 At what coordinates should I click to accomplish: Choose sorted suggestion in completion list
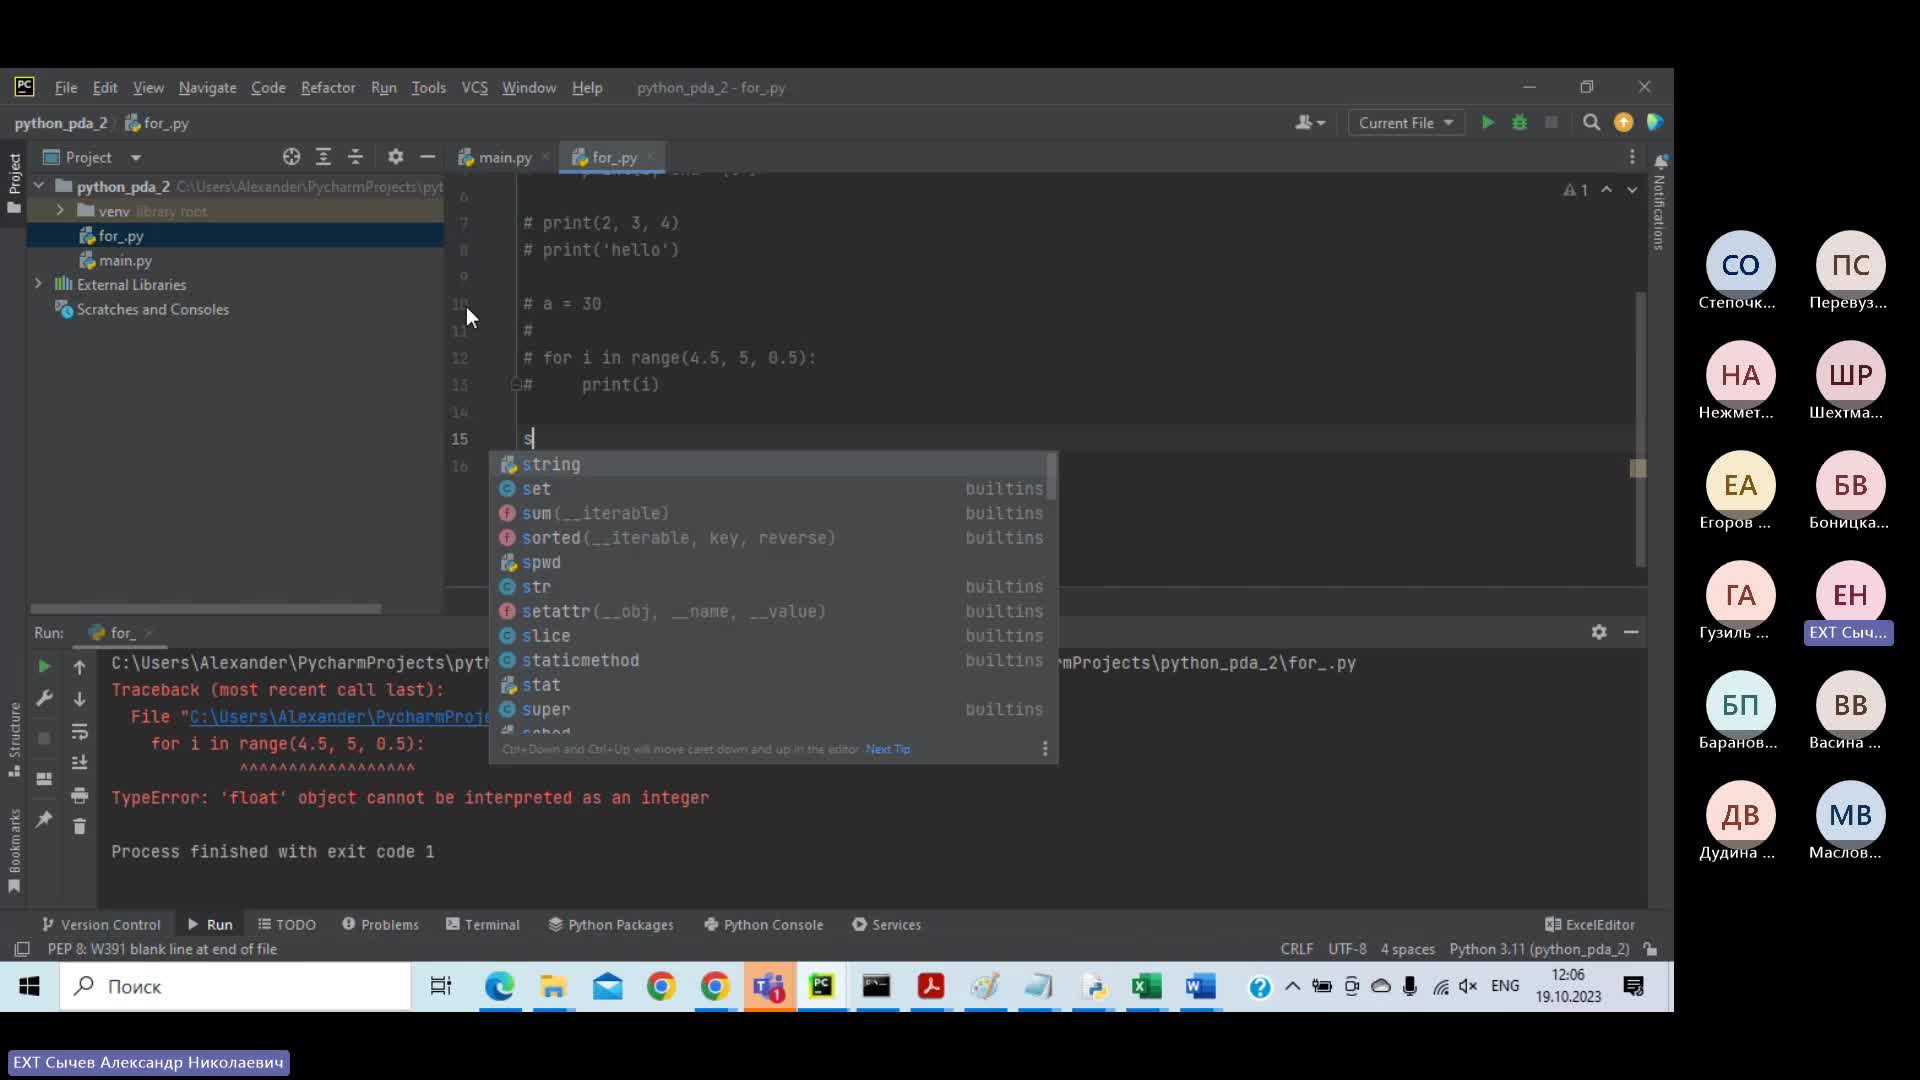pos(771,538)
